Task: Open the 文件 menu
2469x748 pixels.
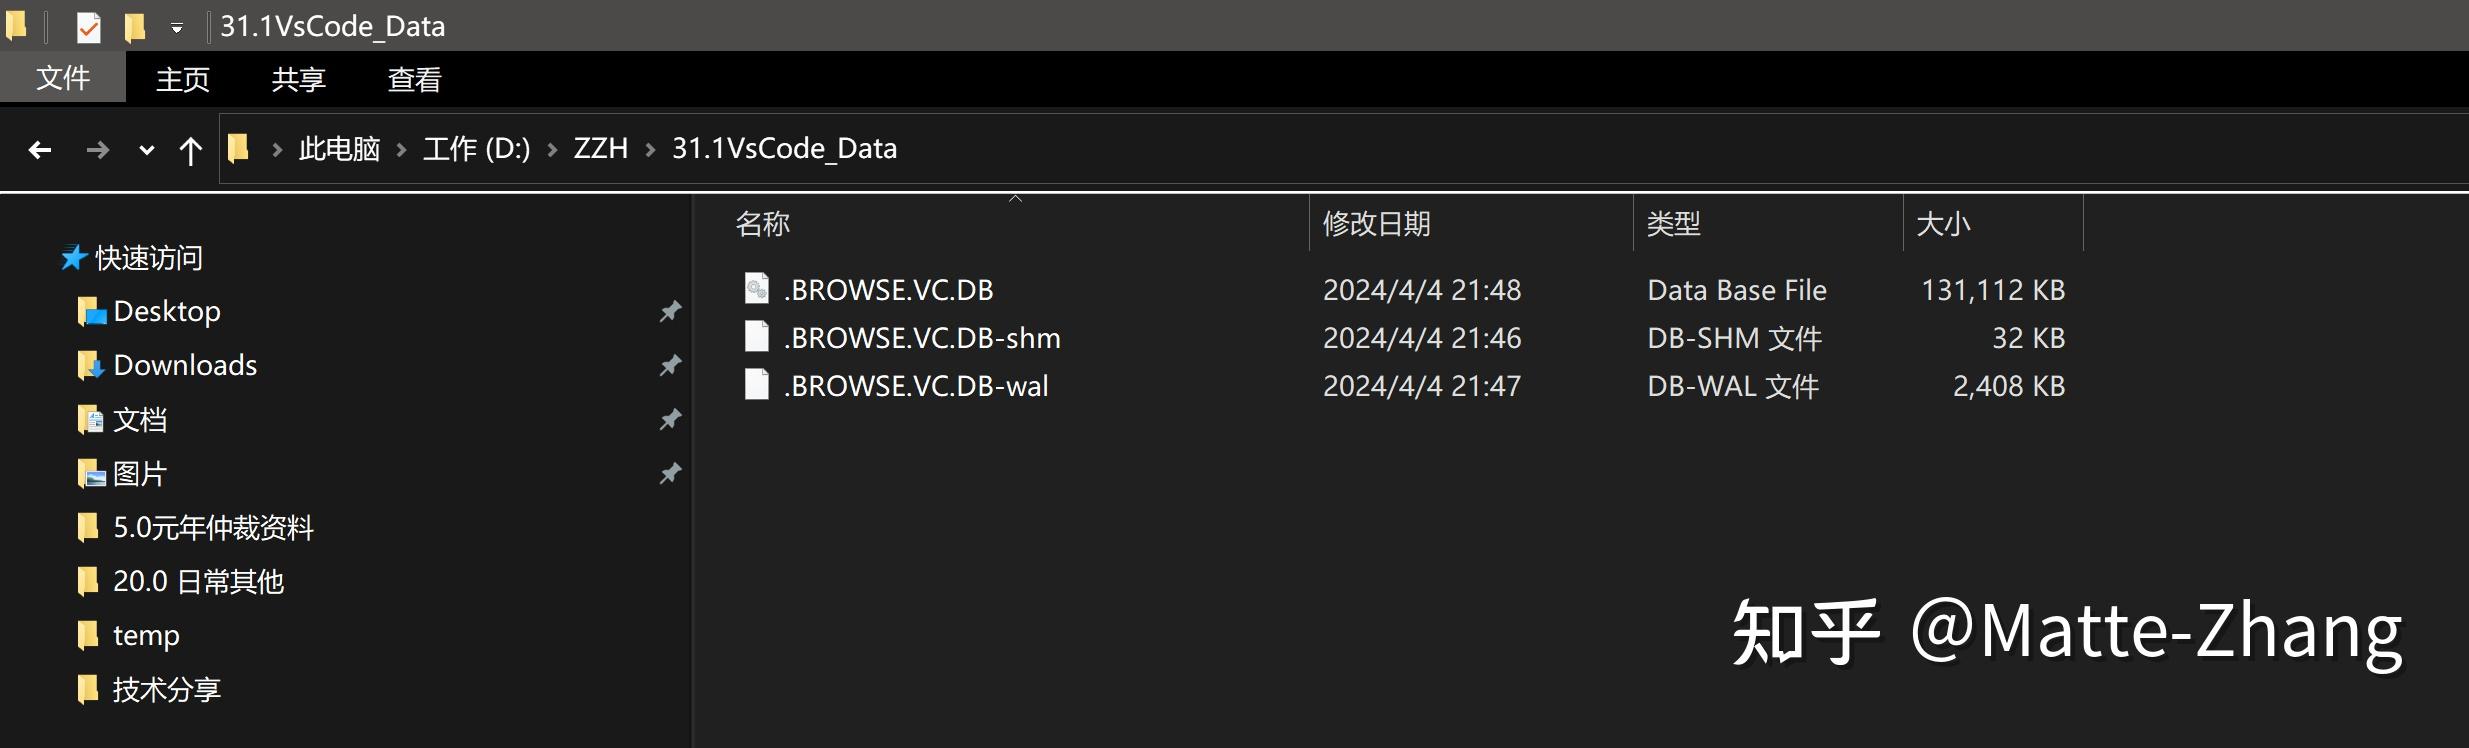Action: pyautogui.click(x=63, y=78)
